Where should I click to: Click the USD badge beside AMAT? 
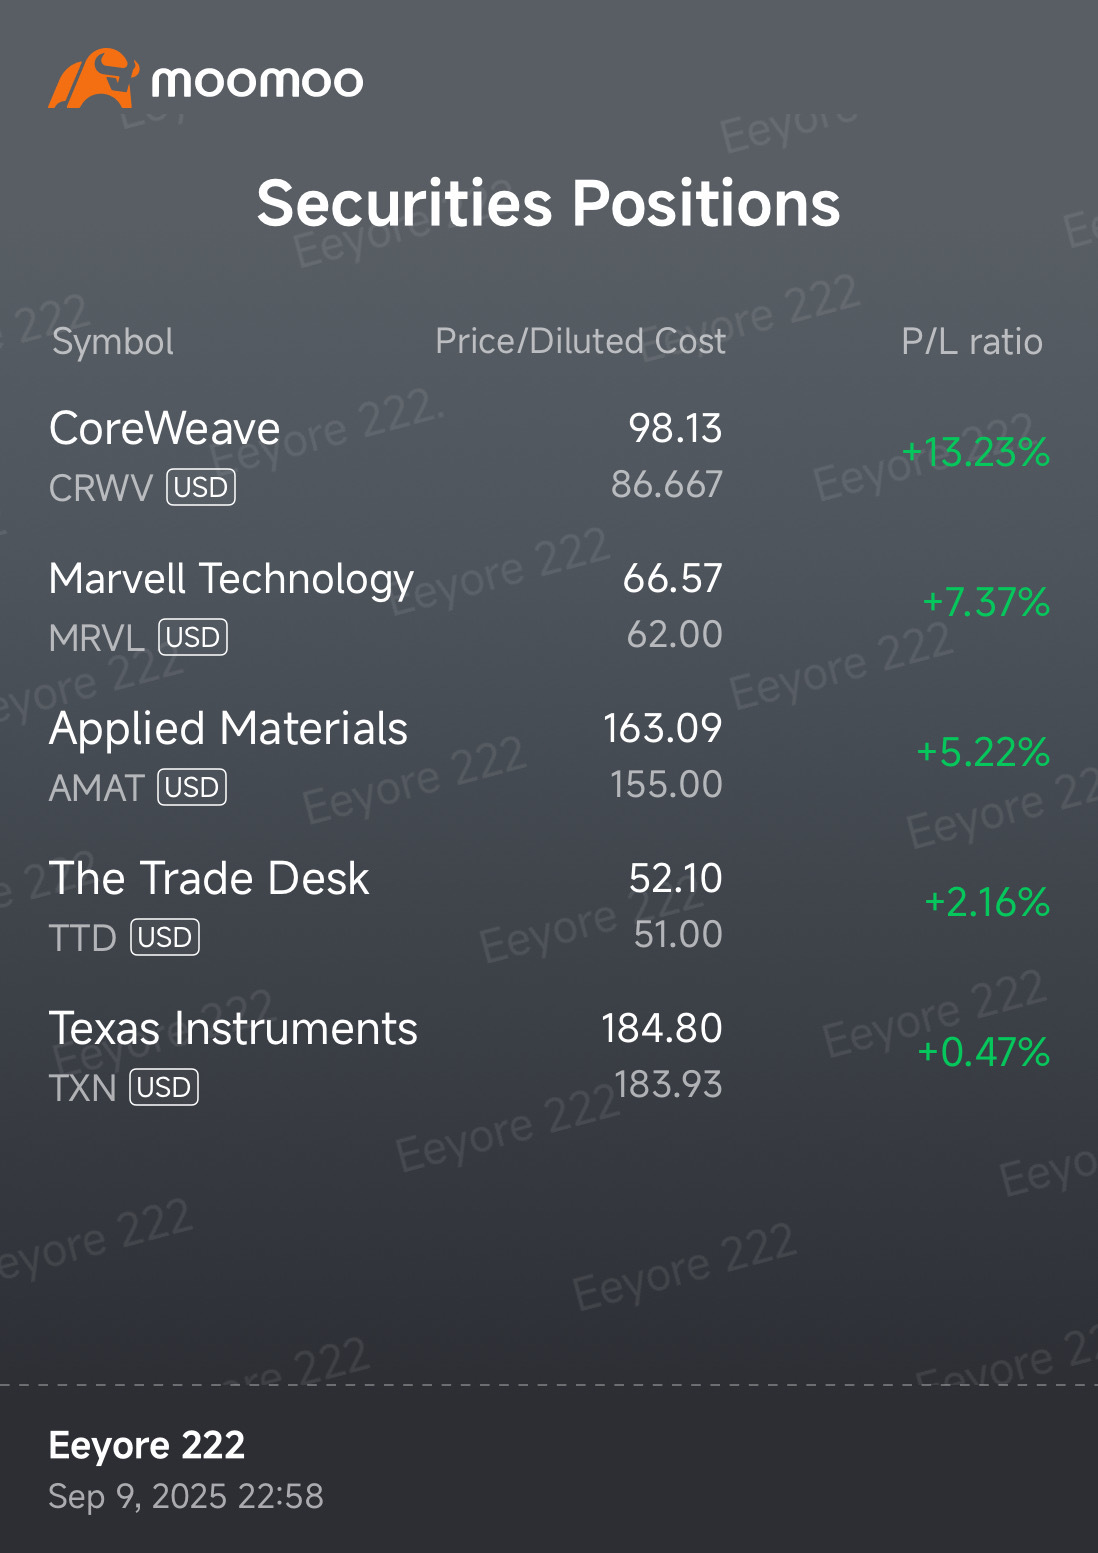click(192, 787)
